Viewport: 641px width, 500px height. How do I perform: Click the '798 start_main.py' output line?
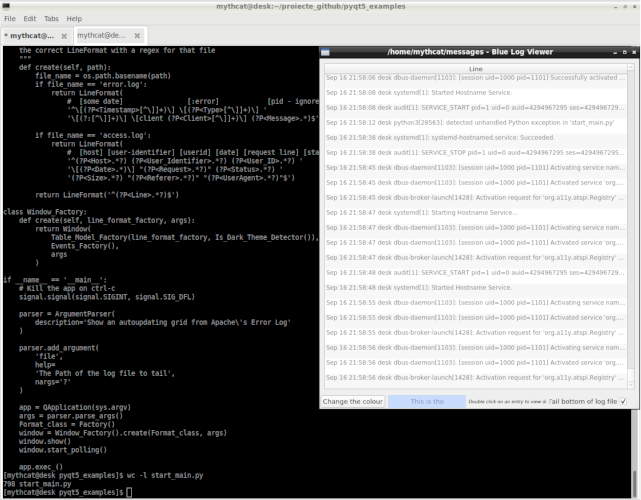coord(37,484)
